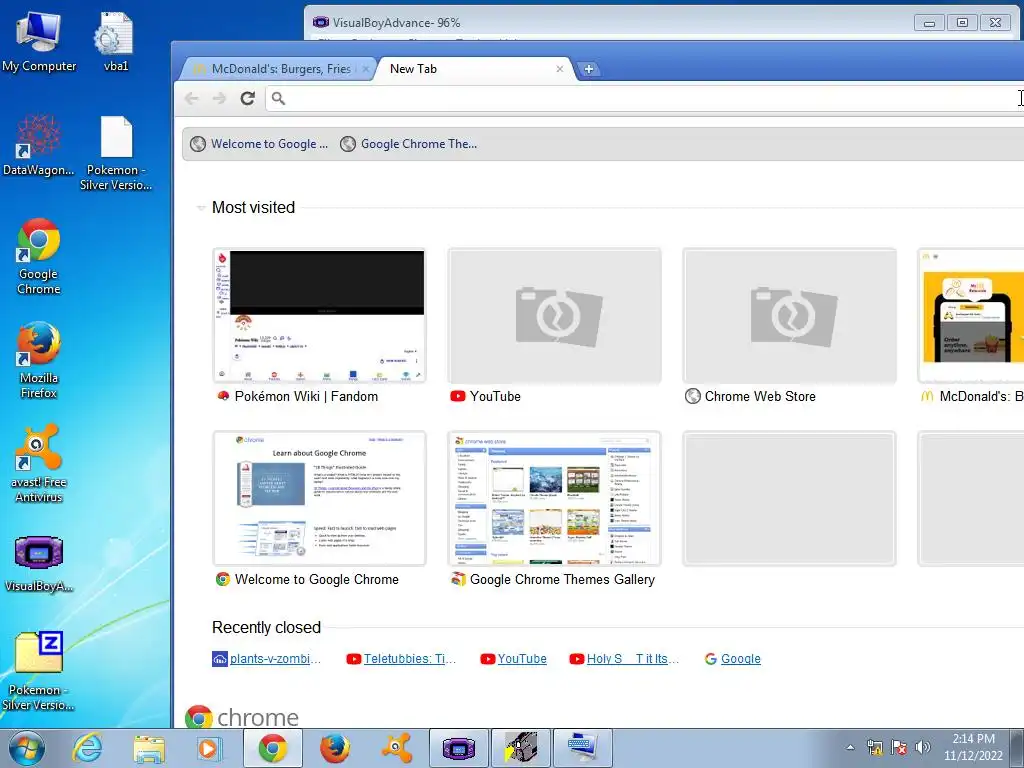Switch to Chrome via taskbar button
The image size is (1024, 768).
click(273, 748)
